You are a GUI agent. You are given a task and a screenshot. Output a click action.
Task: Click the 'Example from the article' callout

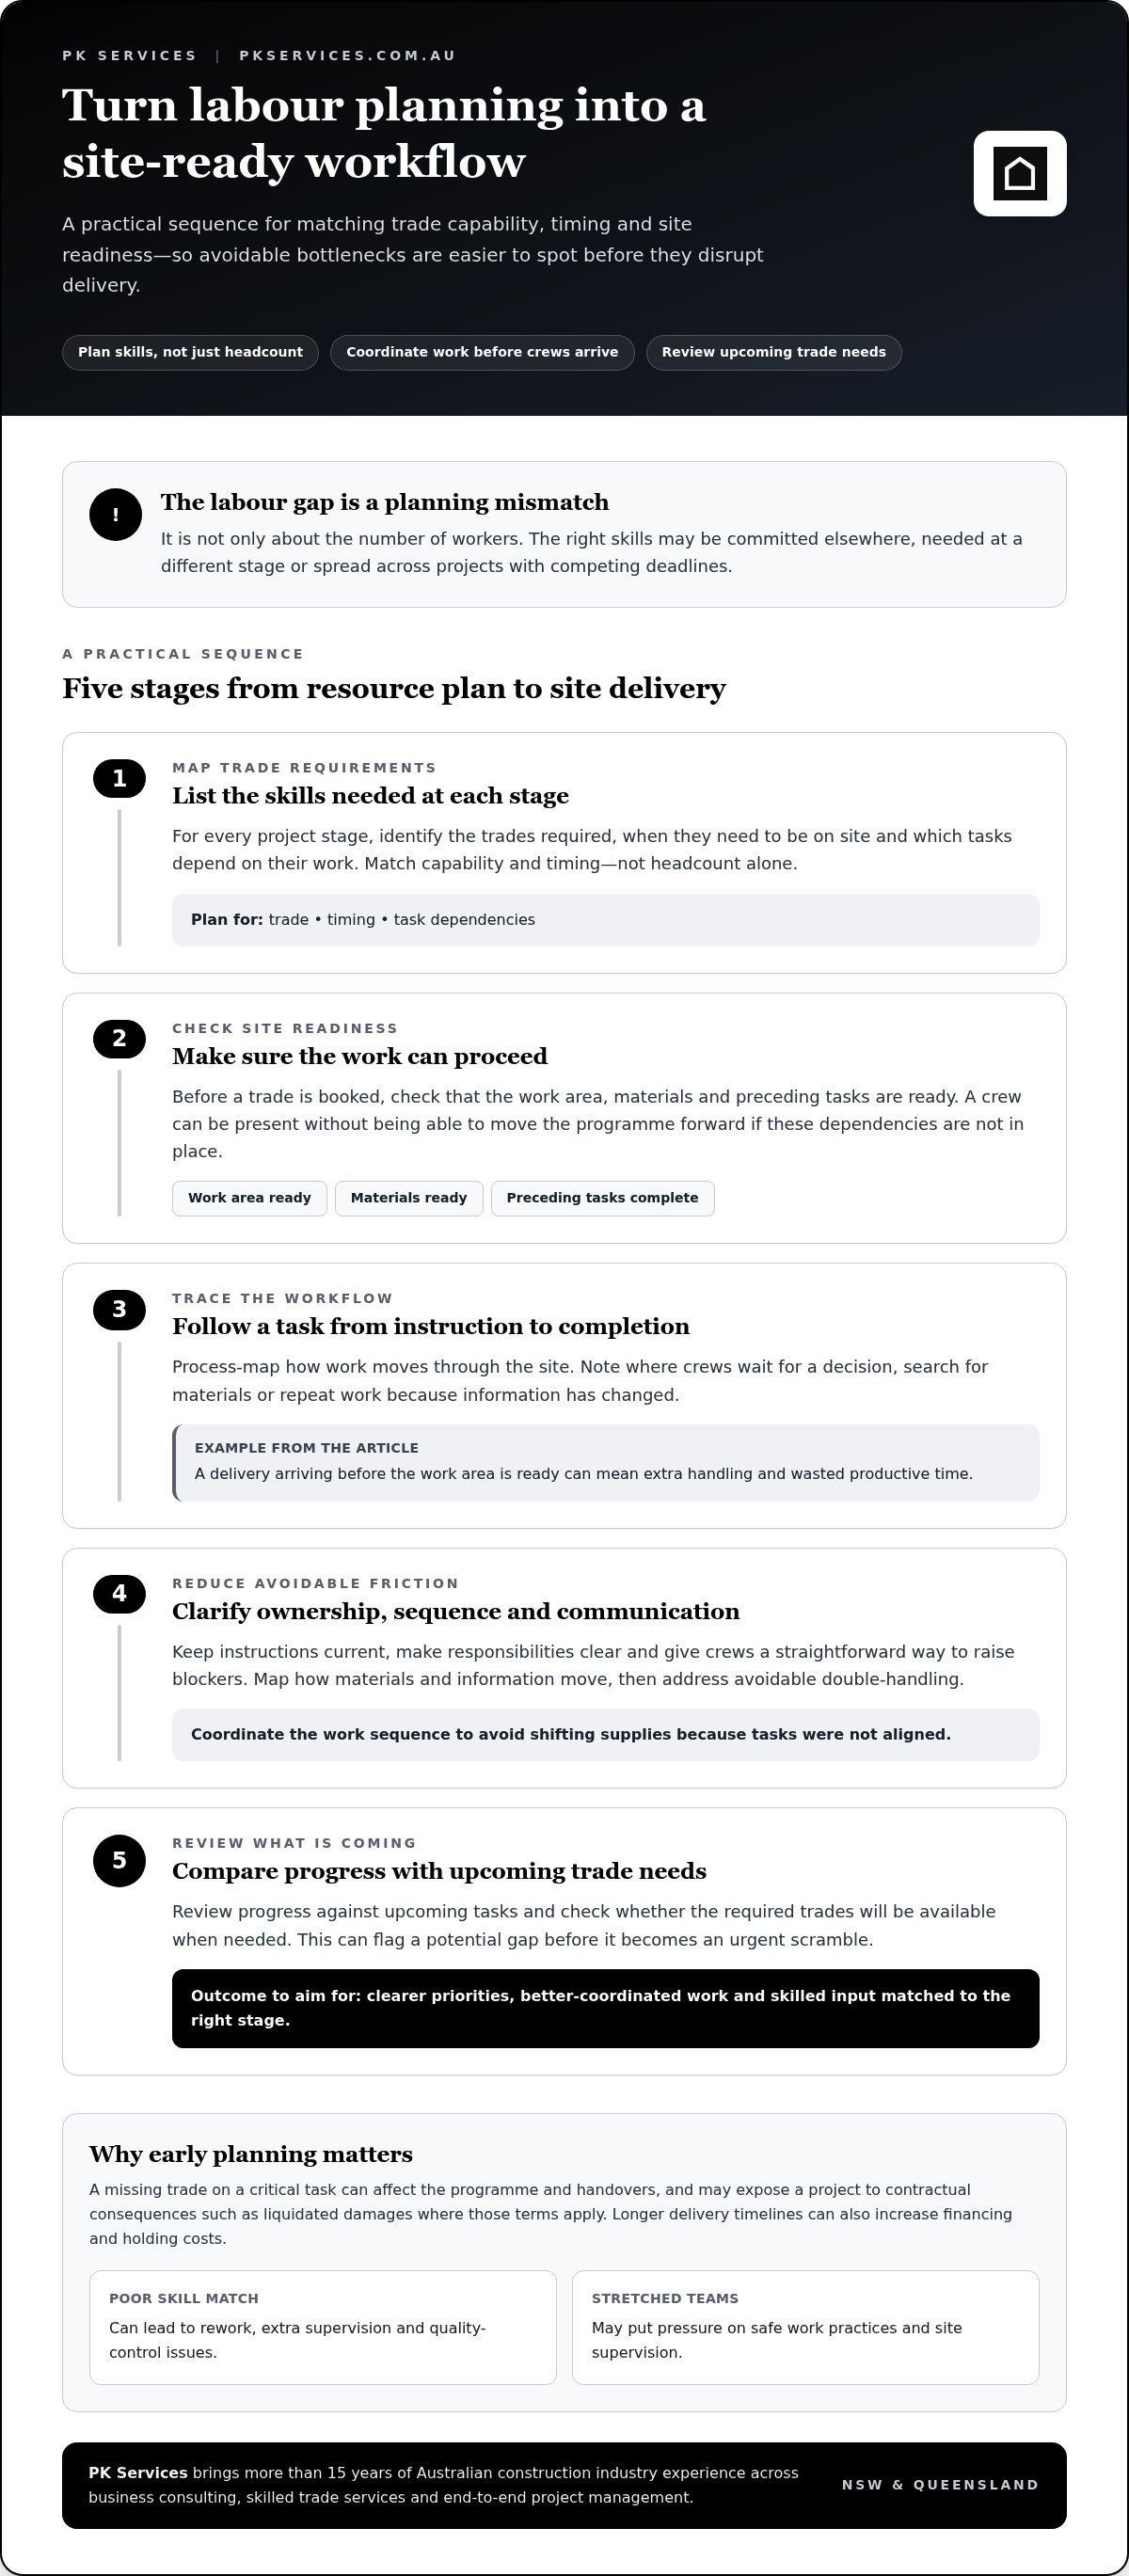(x=605, y=1462)
